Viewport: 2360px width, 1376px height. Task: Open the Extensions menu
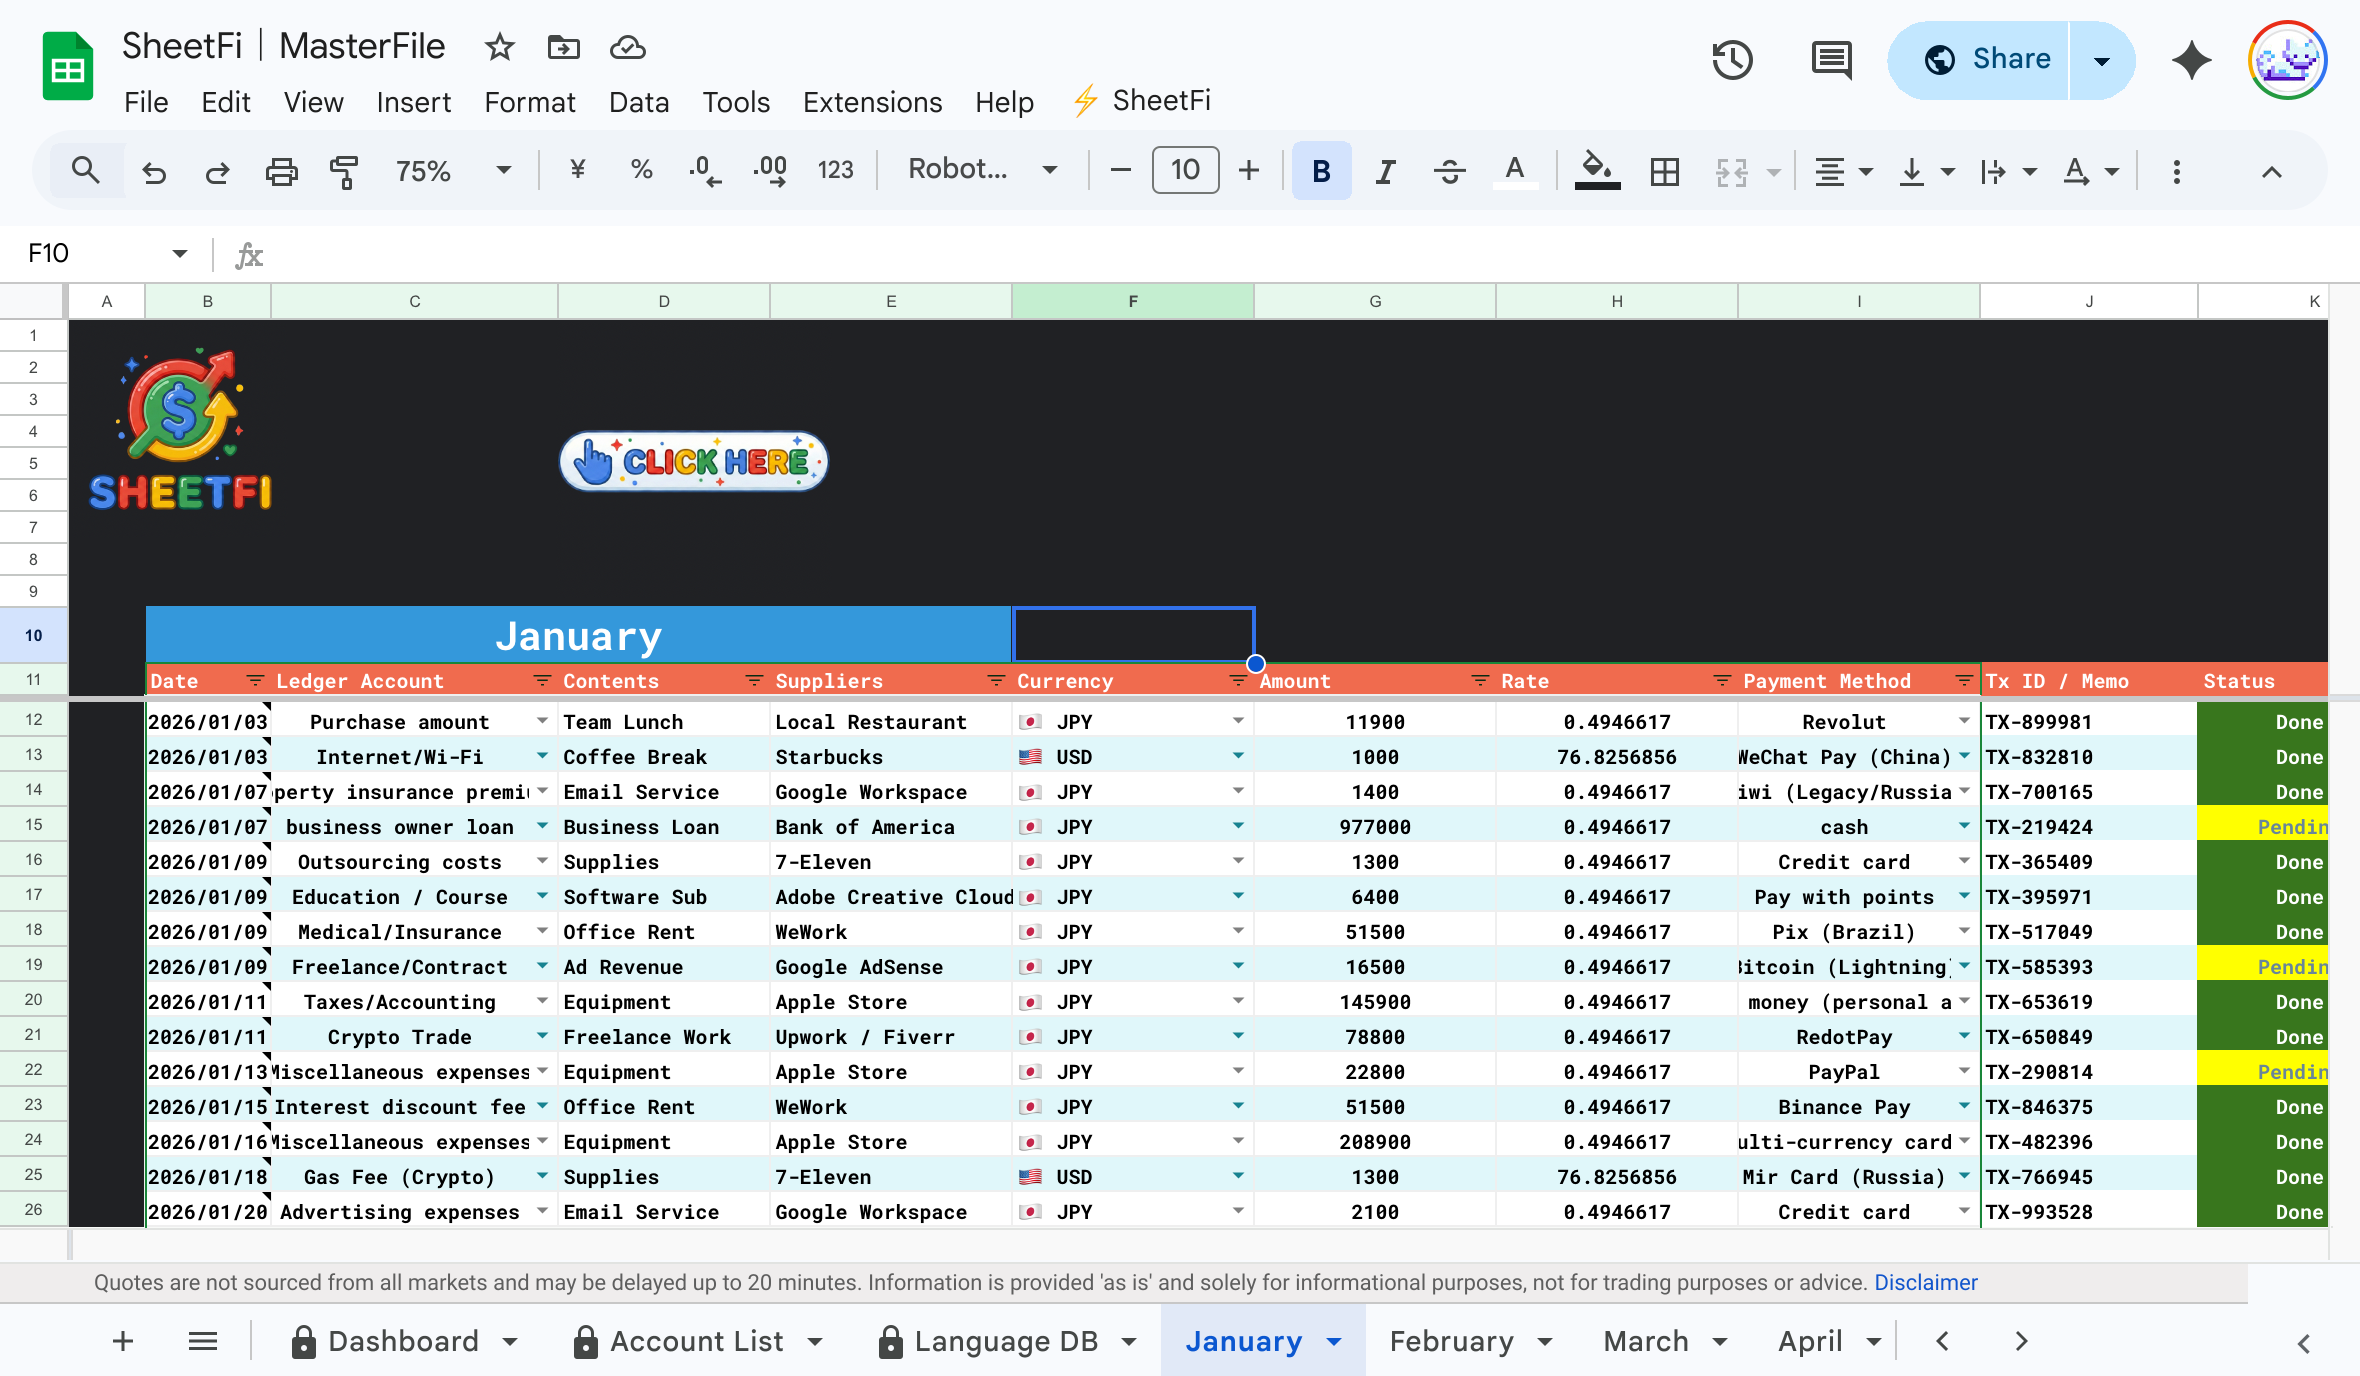[871, 101]
